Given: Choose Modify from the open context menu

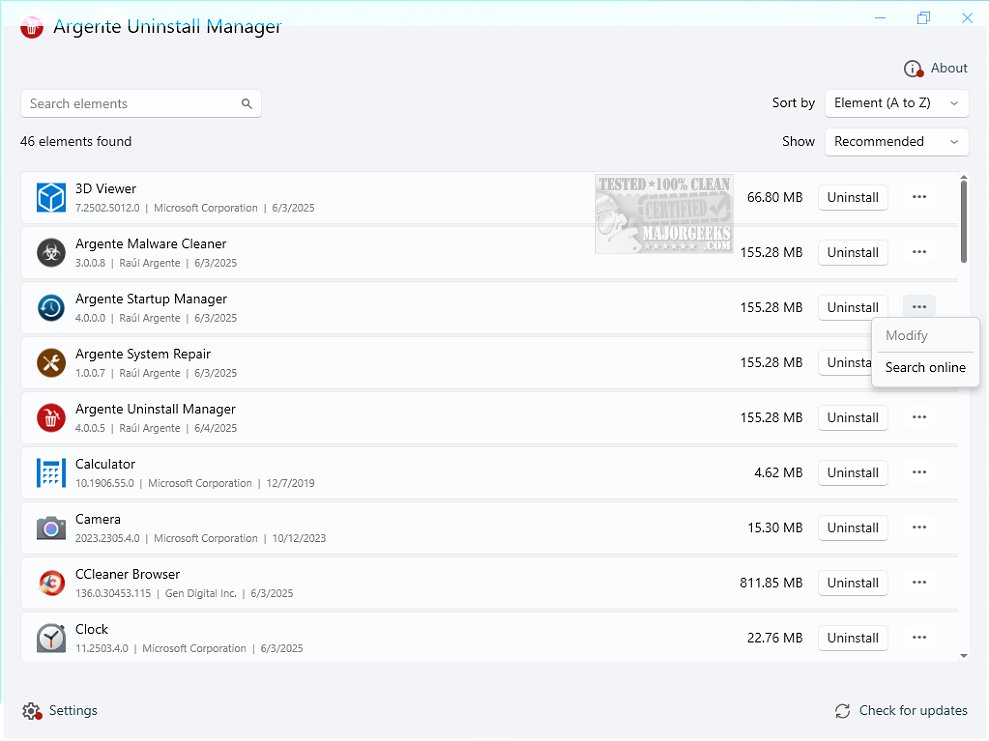Looking at the screenshot, I should pyautogui.click(x=906, y=335).
